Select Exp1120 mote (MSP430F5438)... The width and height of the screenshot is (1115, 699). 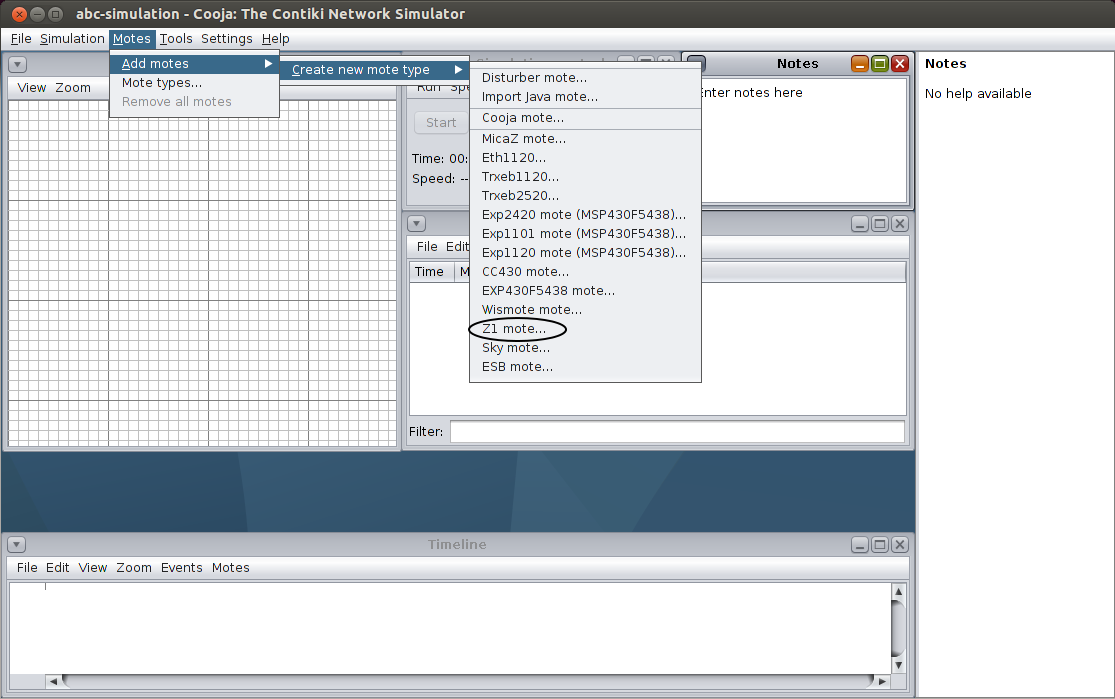[x=585, y=252]
